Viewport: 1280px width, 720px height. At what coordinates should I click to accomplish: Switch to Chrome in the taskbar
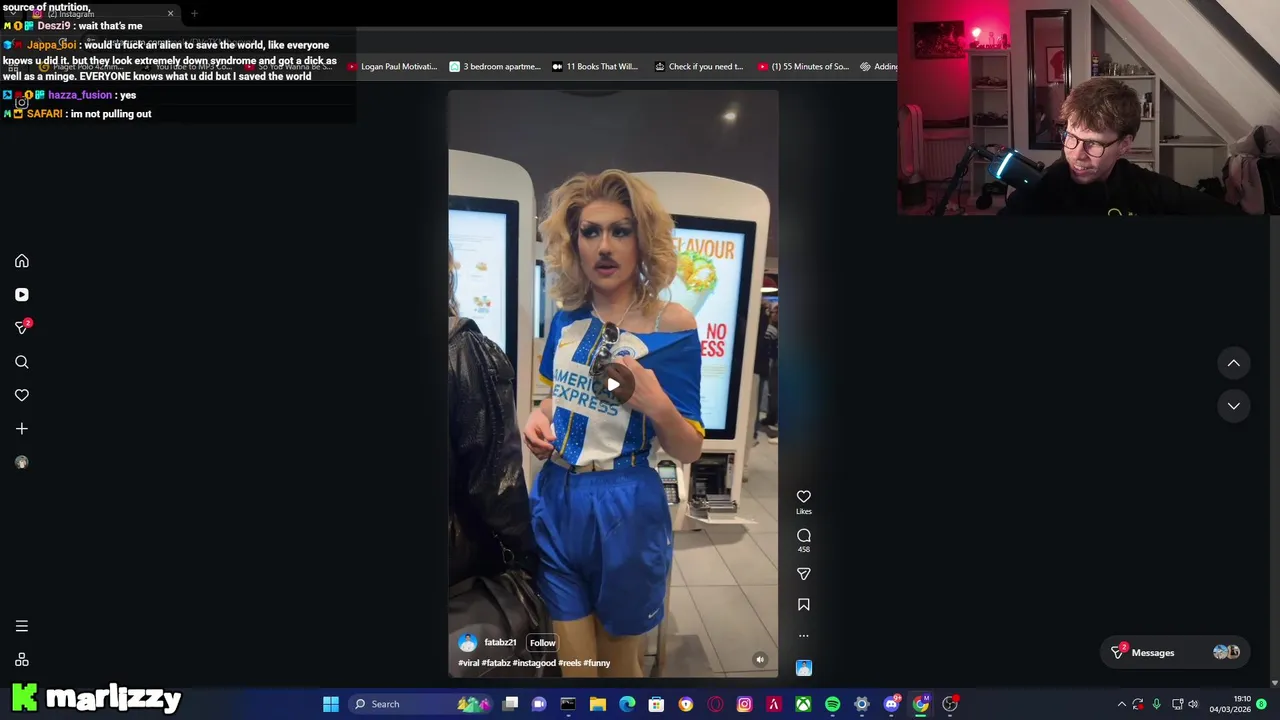(x=921, y=704)
